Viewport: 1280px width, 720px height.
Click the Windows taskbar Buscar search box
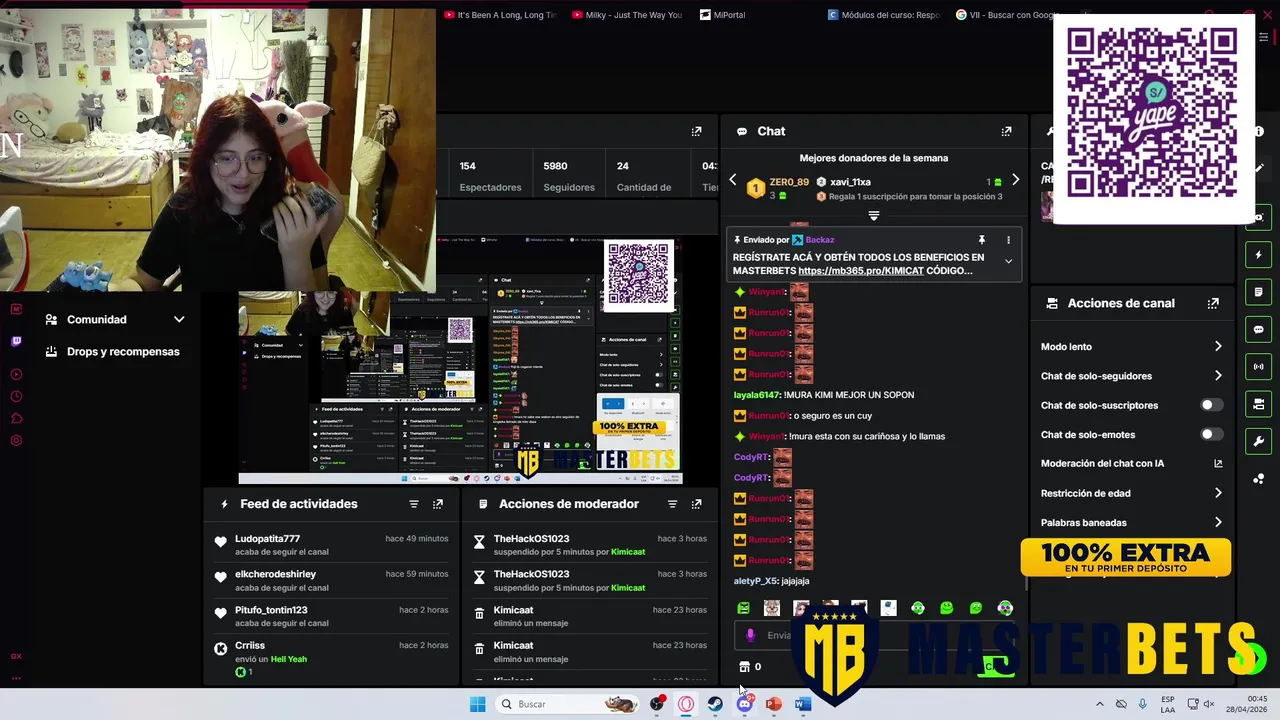coord(566,704)
